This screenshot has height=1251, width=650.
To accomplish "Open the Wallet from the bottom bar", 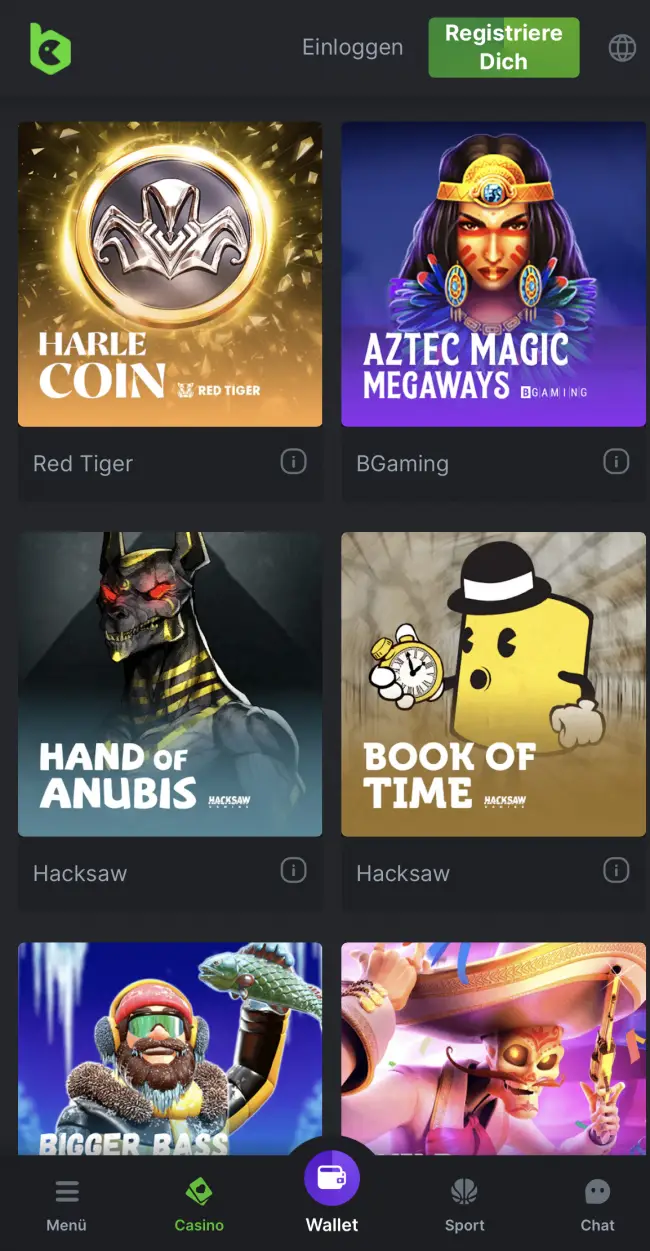I will point(332,1193).
